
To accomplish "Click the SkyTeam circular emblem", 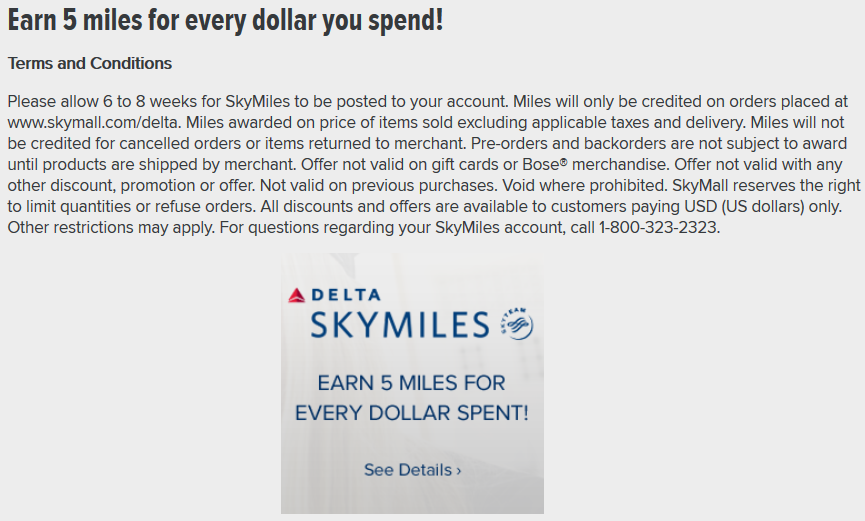I will click(516, 323).
